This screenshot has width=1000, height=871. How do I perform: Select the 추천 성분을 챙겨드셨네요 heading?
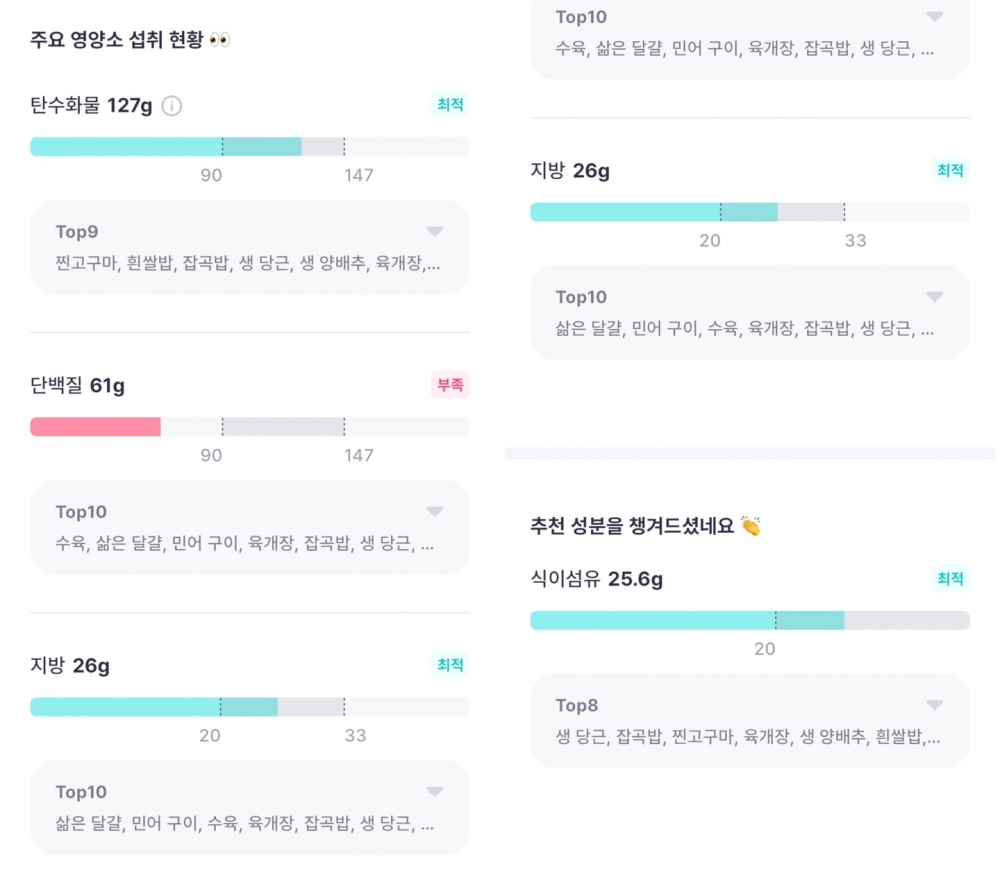(633, 526)
